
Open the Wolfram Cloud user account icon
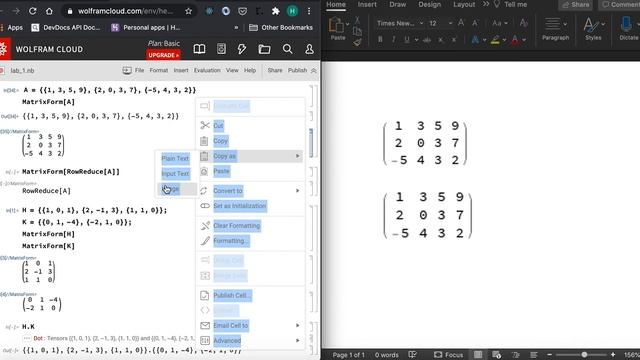pyautogui.click(x=309, y=49)
